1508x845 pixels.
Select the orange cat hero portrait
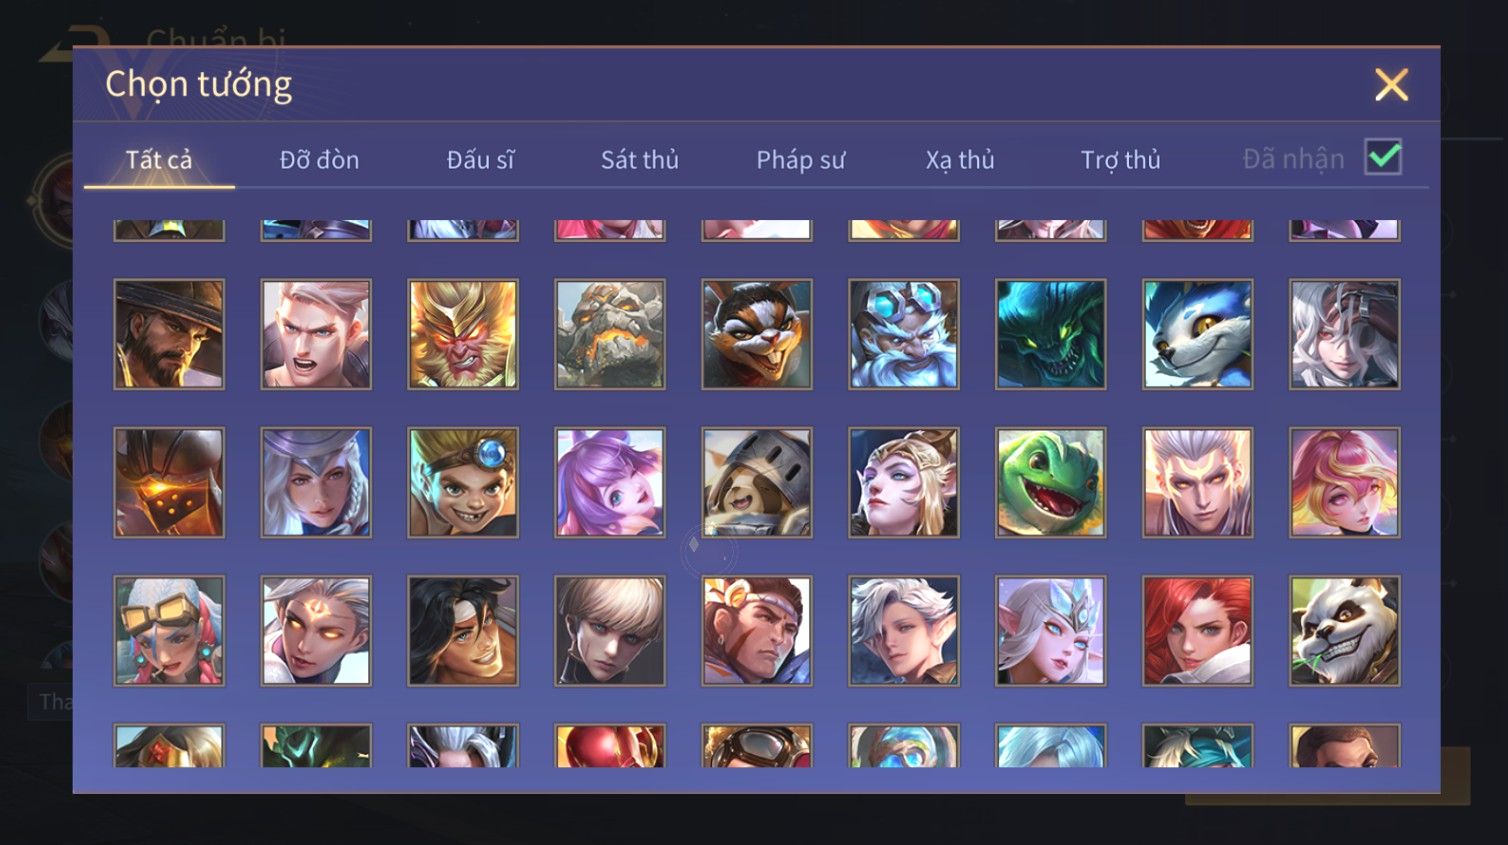pyautogui.click(x=757, y=334)
